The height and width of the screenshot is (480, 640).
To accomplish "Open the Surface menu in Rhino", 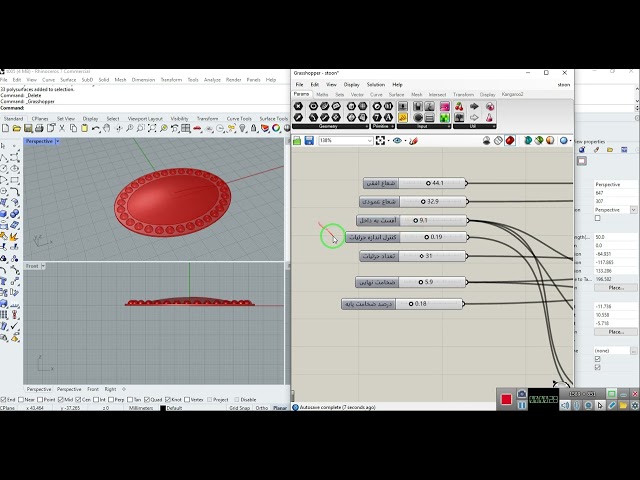I will pos(68,80).
